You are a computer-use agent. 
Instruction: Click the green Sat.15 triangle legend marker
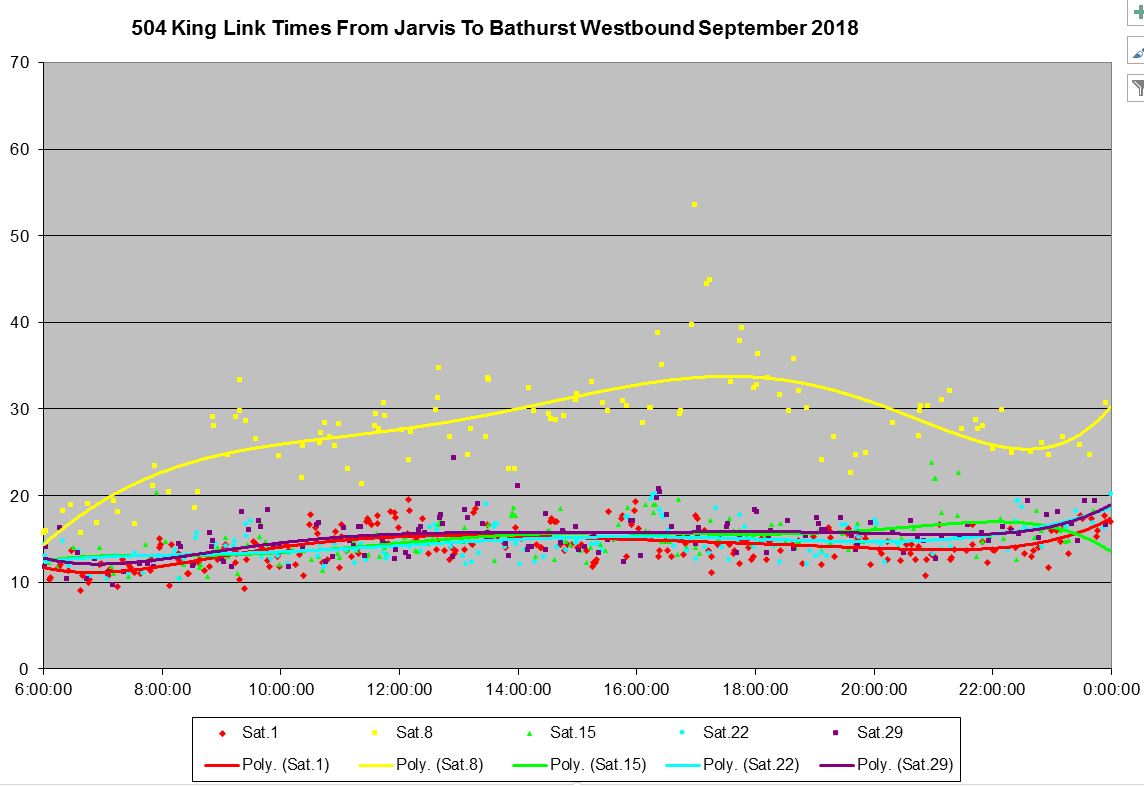(x=530, y=733)
